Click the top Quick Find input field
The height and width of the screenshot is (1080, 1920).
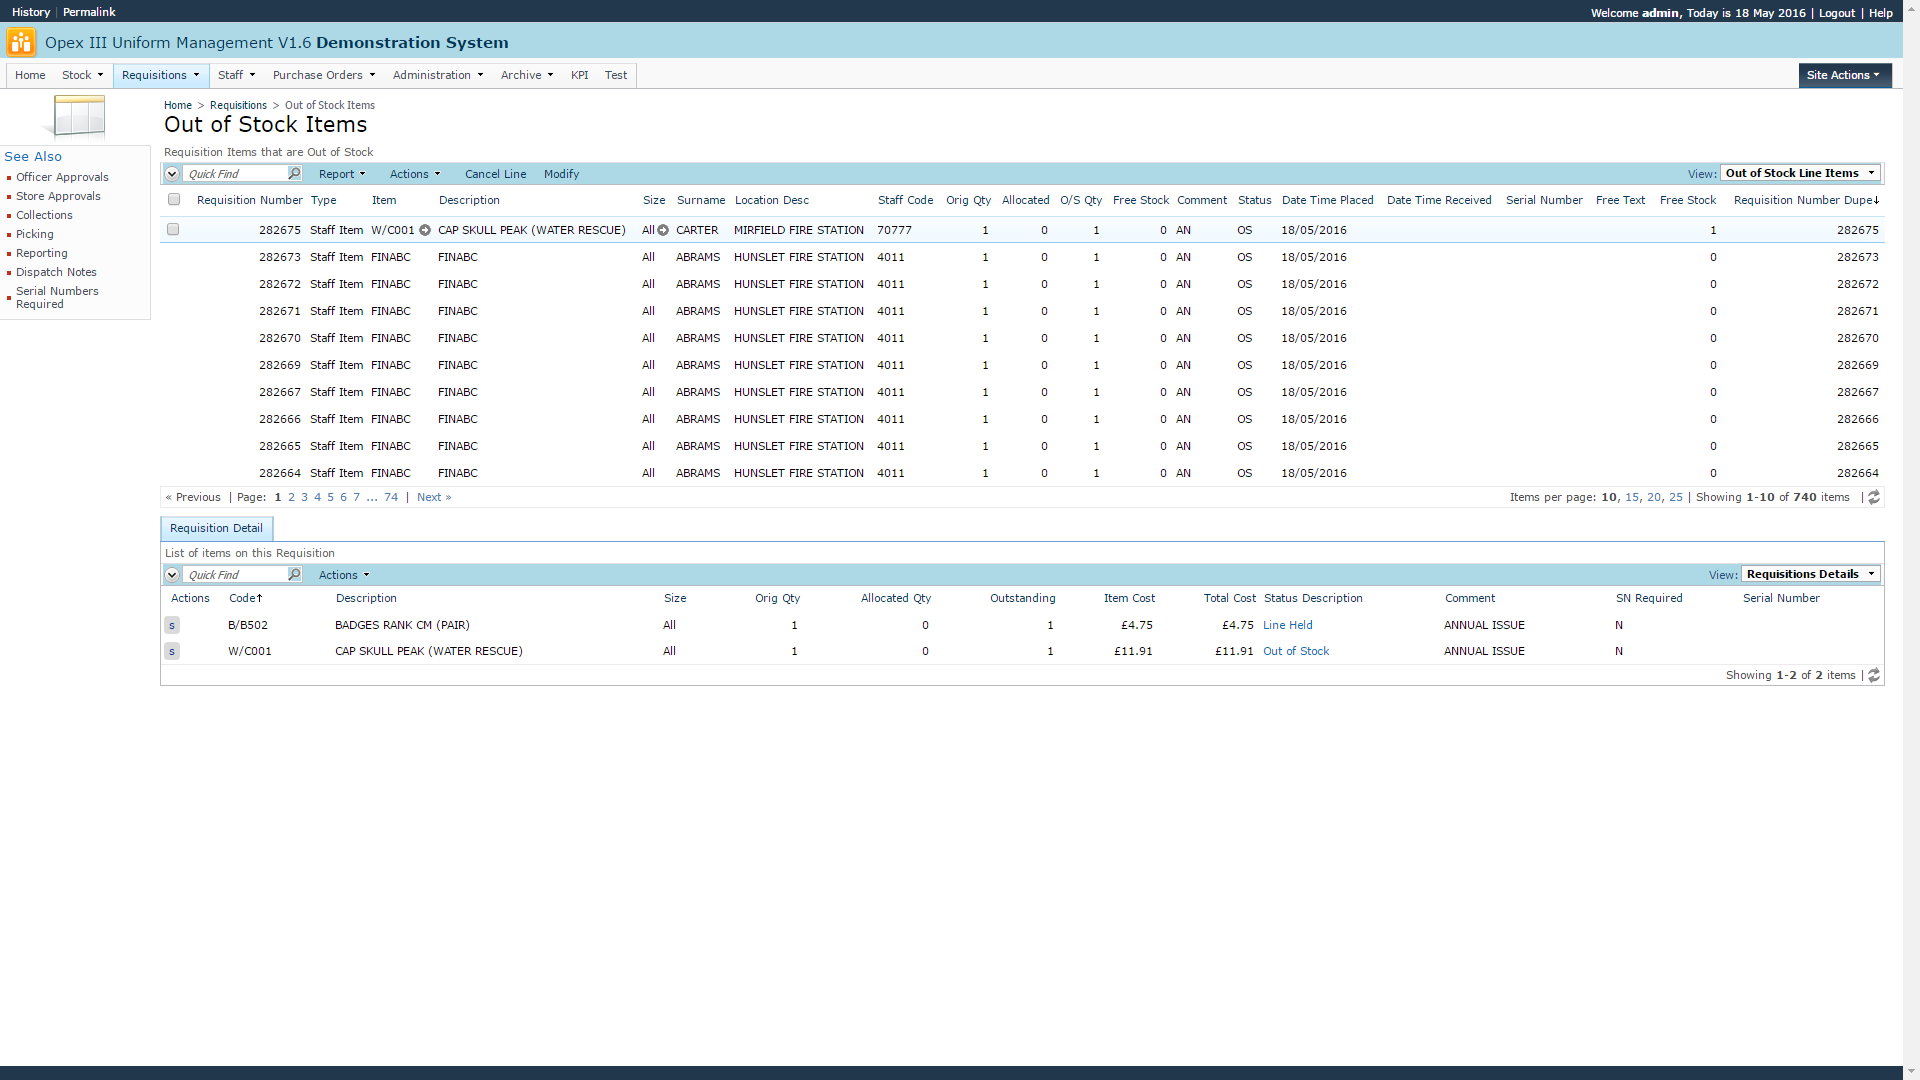235,174
